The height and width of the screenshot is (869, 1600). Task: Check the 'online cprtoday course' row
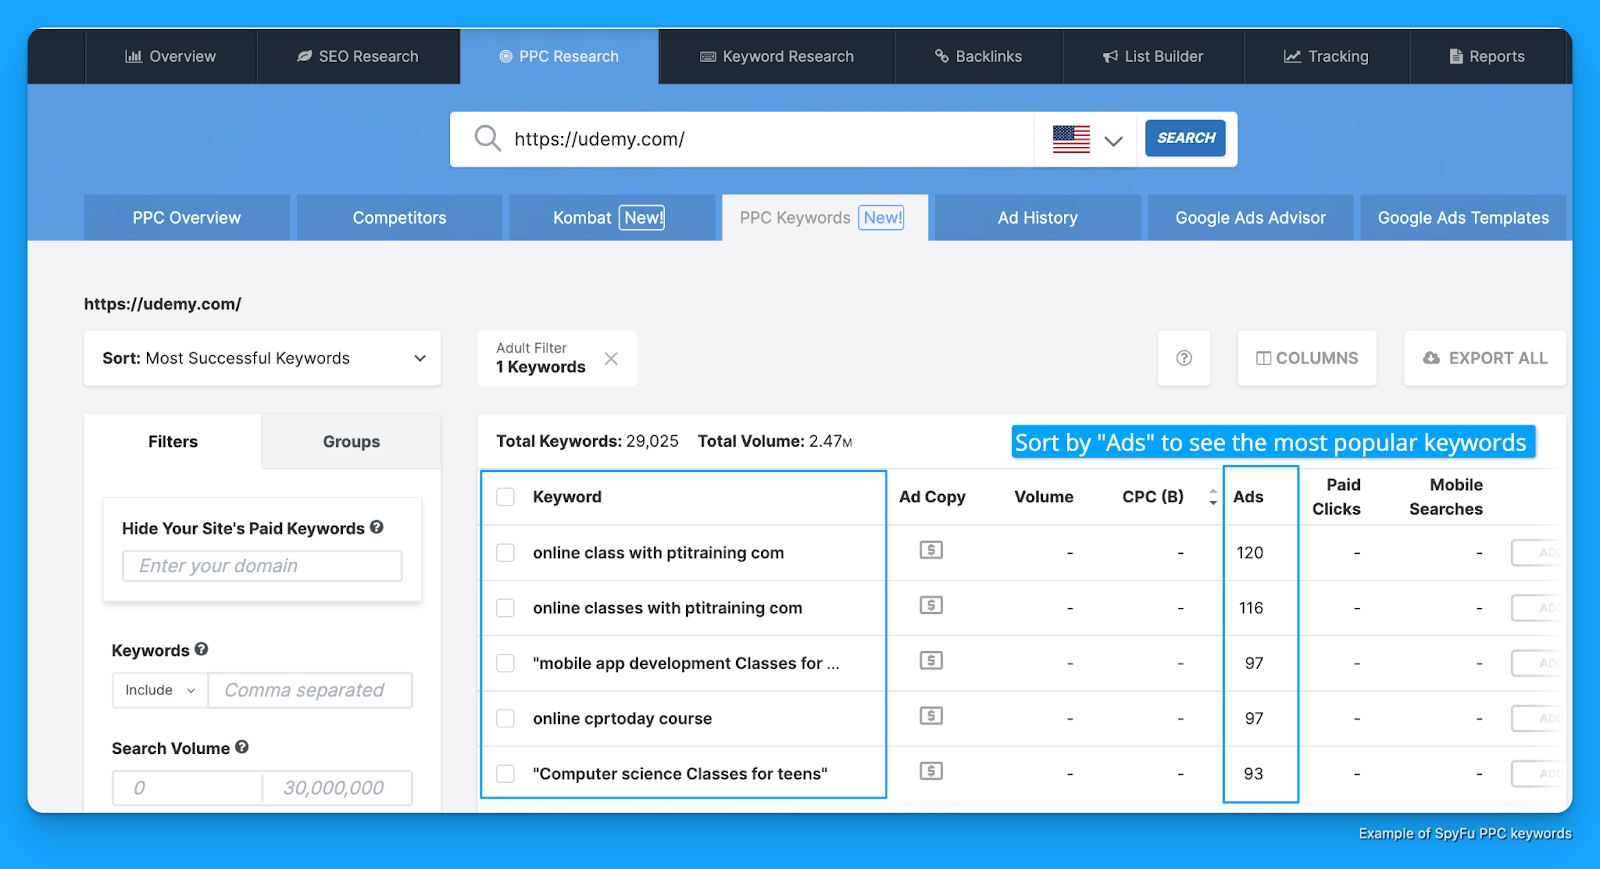coord(506,718)
